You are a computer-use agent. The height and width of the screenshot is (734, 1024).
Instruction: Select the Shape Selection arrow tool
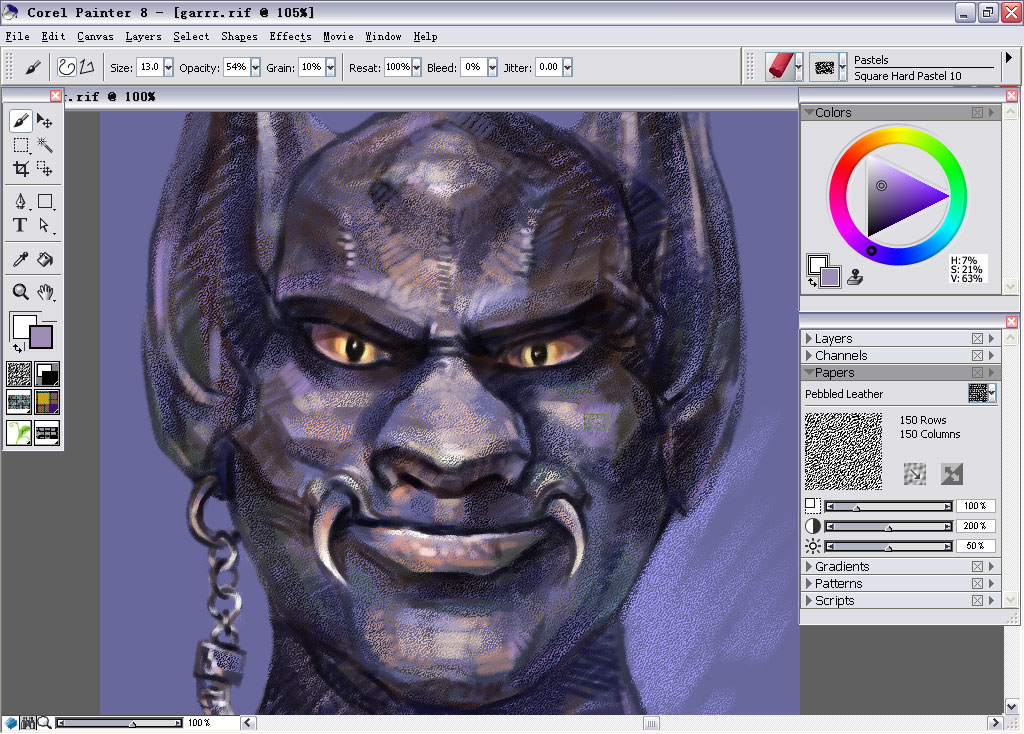(x=44, y=225)
